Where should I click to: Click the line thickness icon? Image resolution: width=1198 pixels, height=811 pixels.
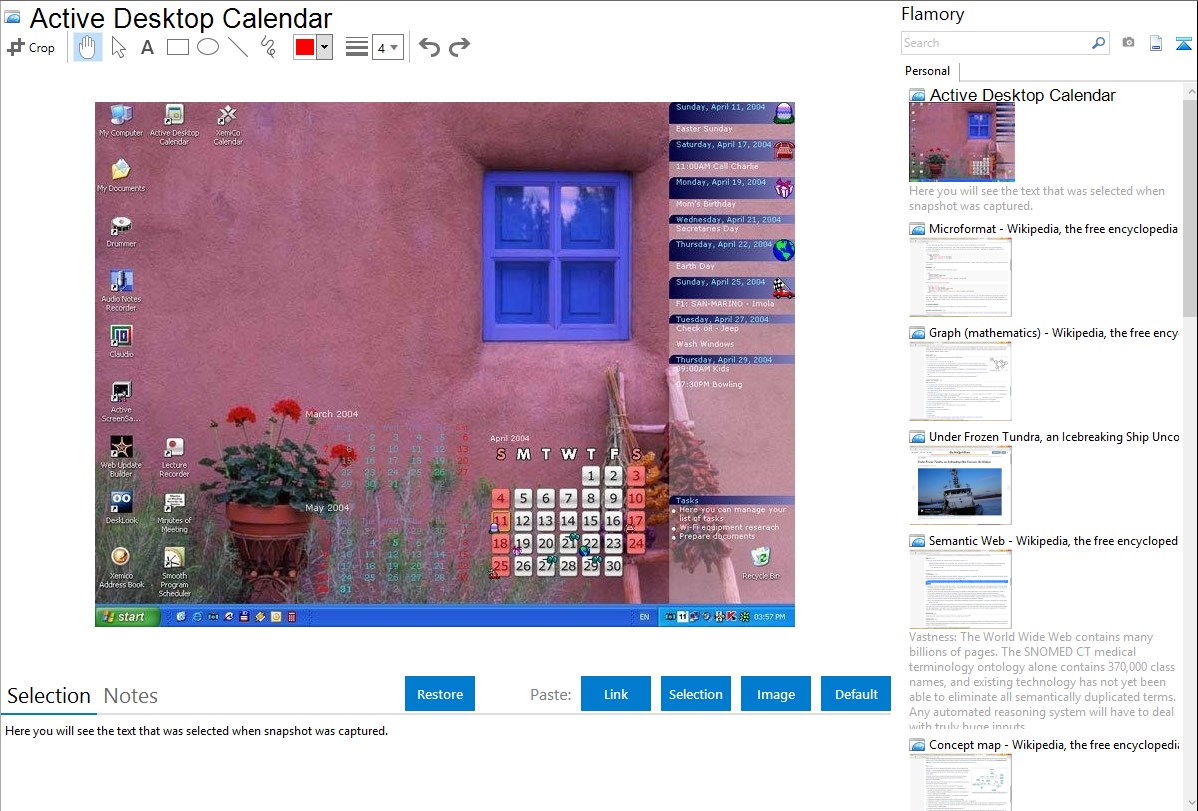tap(357, 47)
